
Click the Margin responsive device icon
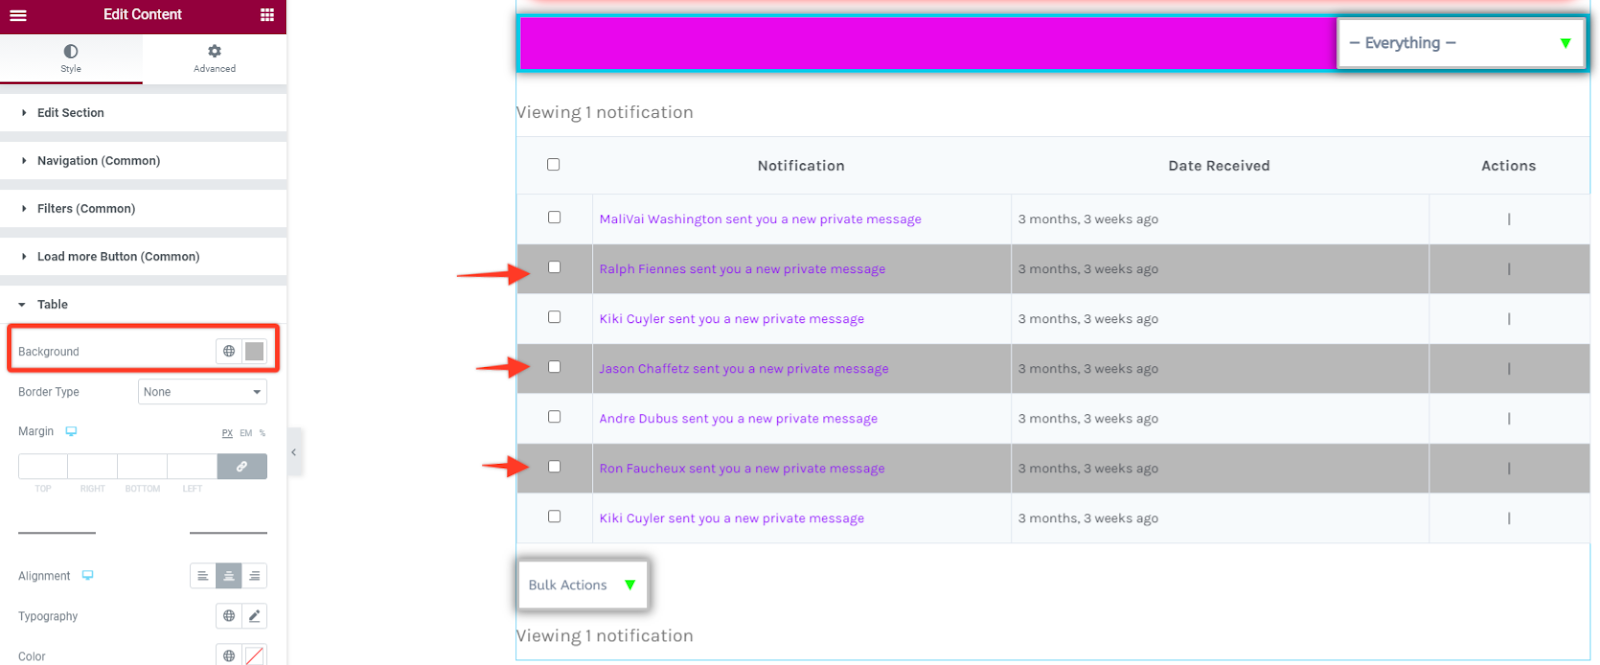click(x=71, y=431)
